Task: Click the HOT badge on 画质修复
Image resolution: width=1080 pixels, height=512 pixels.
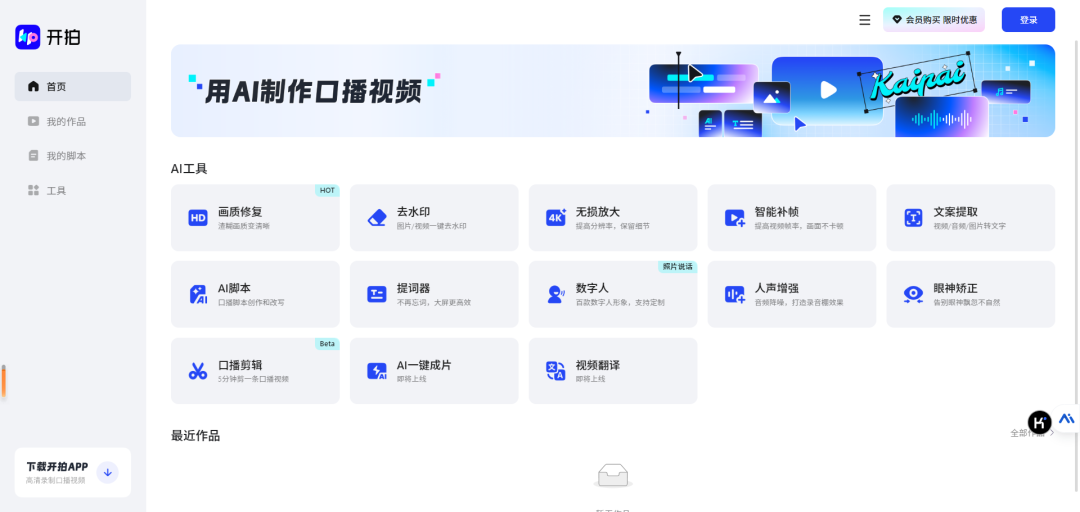Action: pos(327,190)
